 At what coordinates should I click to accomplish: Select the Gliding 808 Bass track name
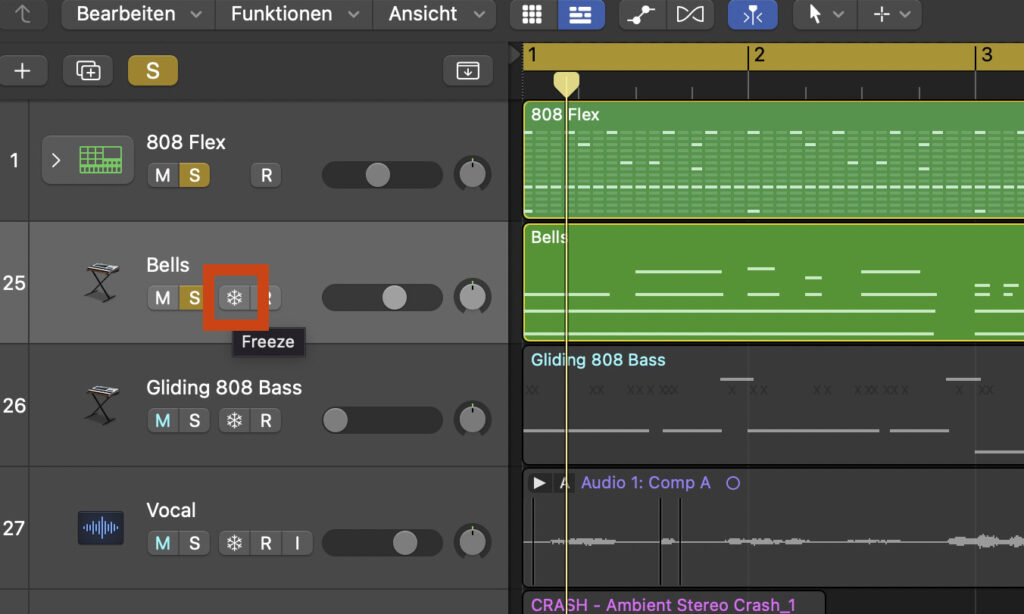point(224,388)
